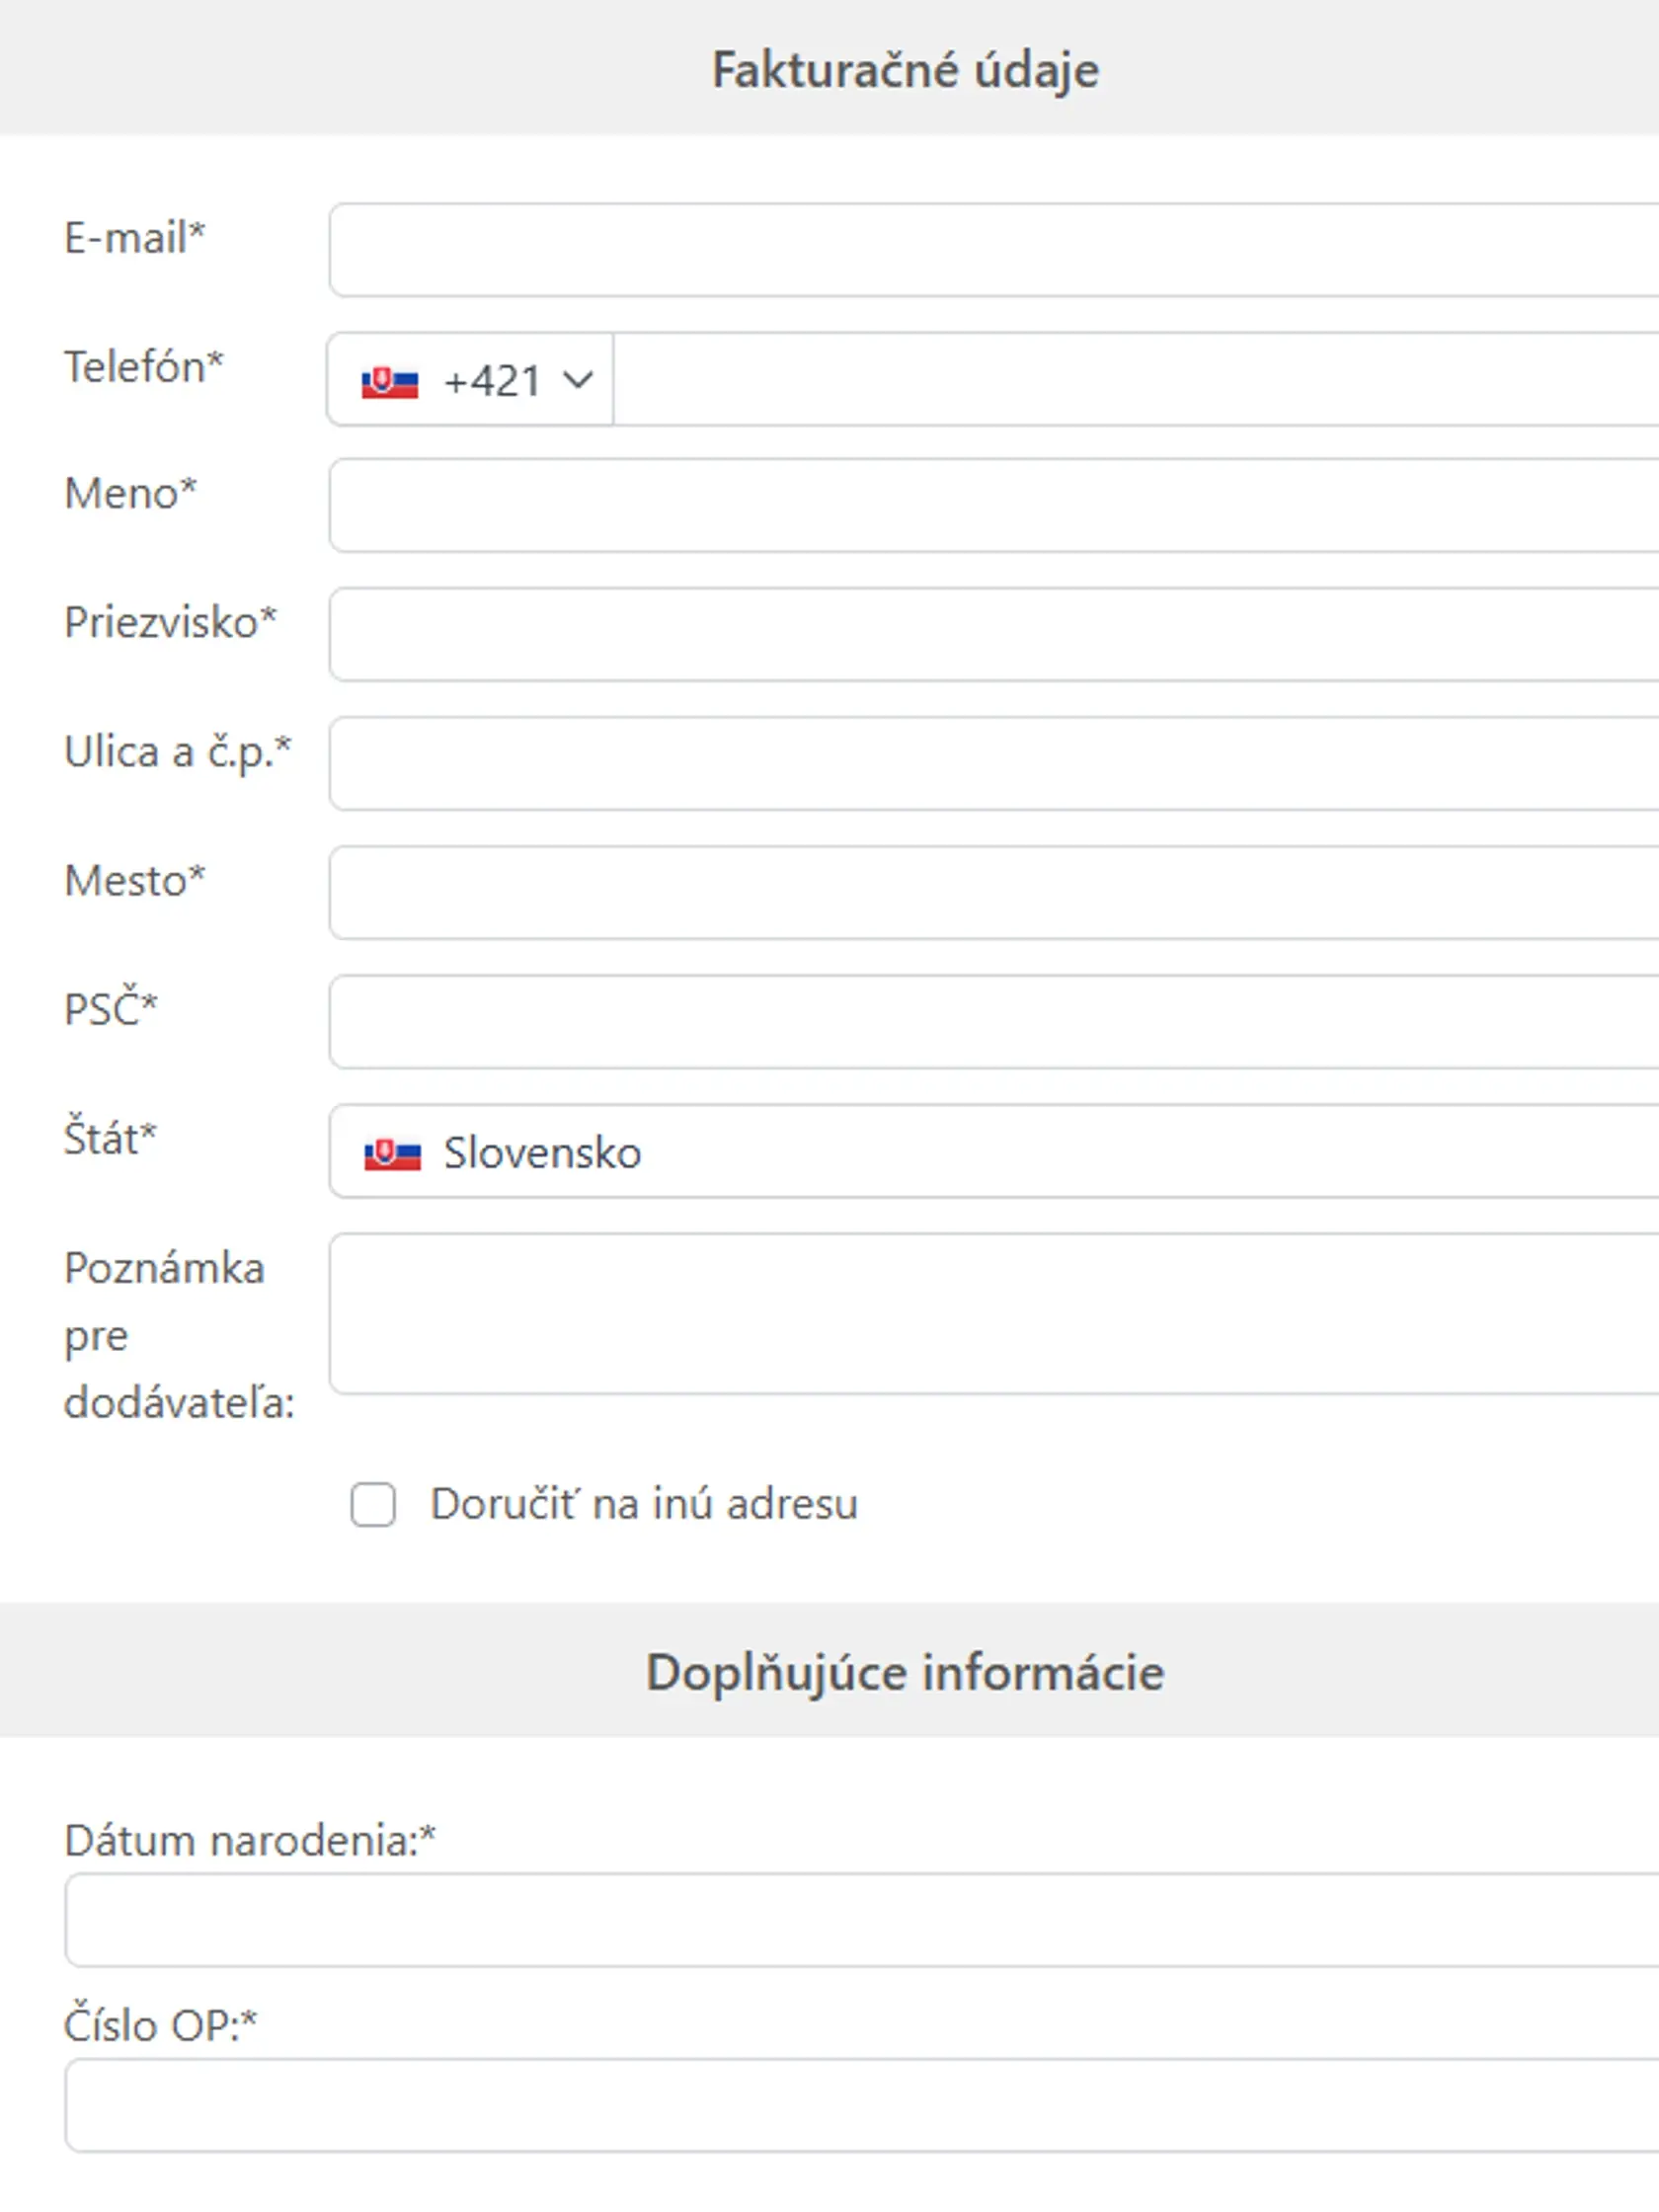Click the Číslo OP:* label
1659x2212 pixels.
[x=160, y=2024]
